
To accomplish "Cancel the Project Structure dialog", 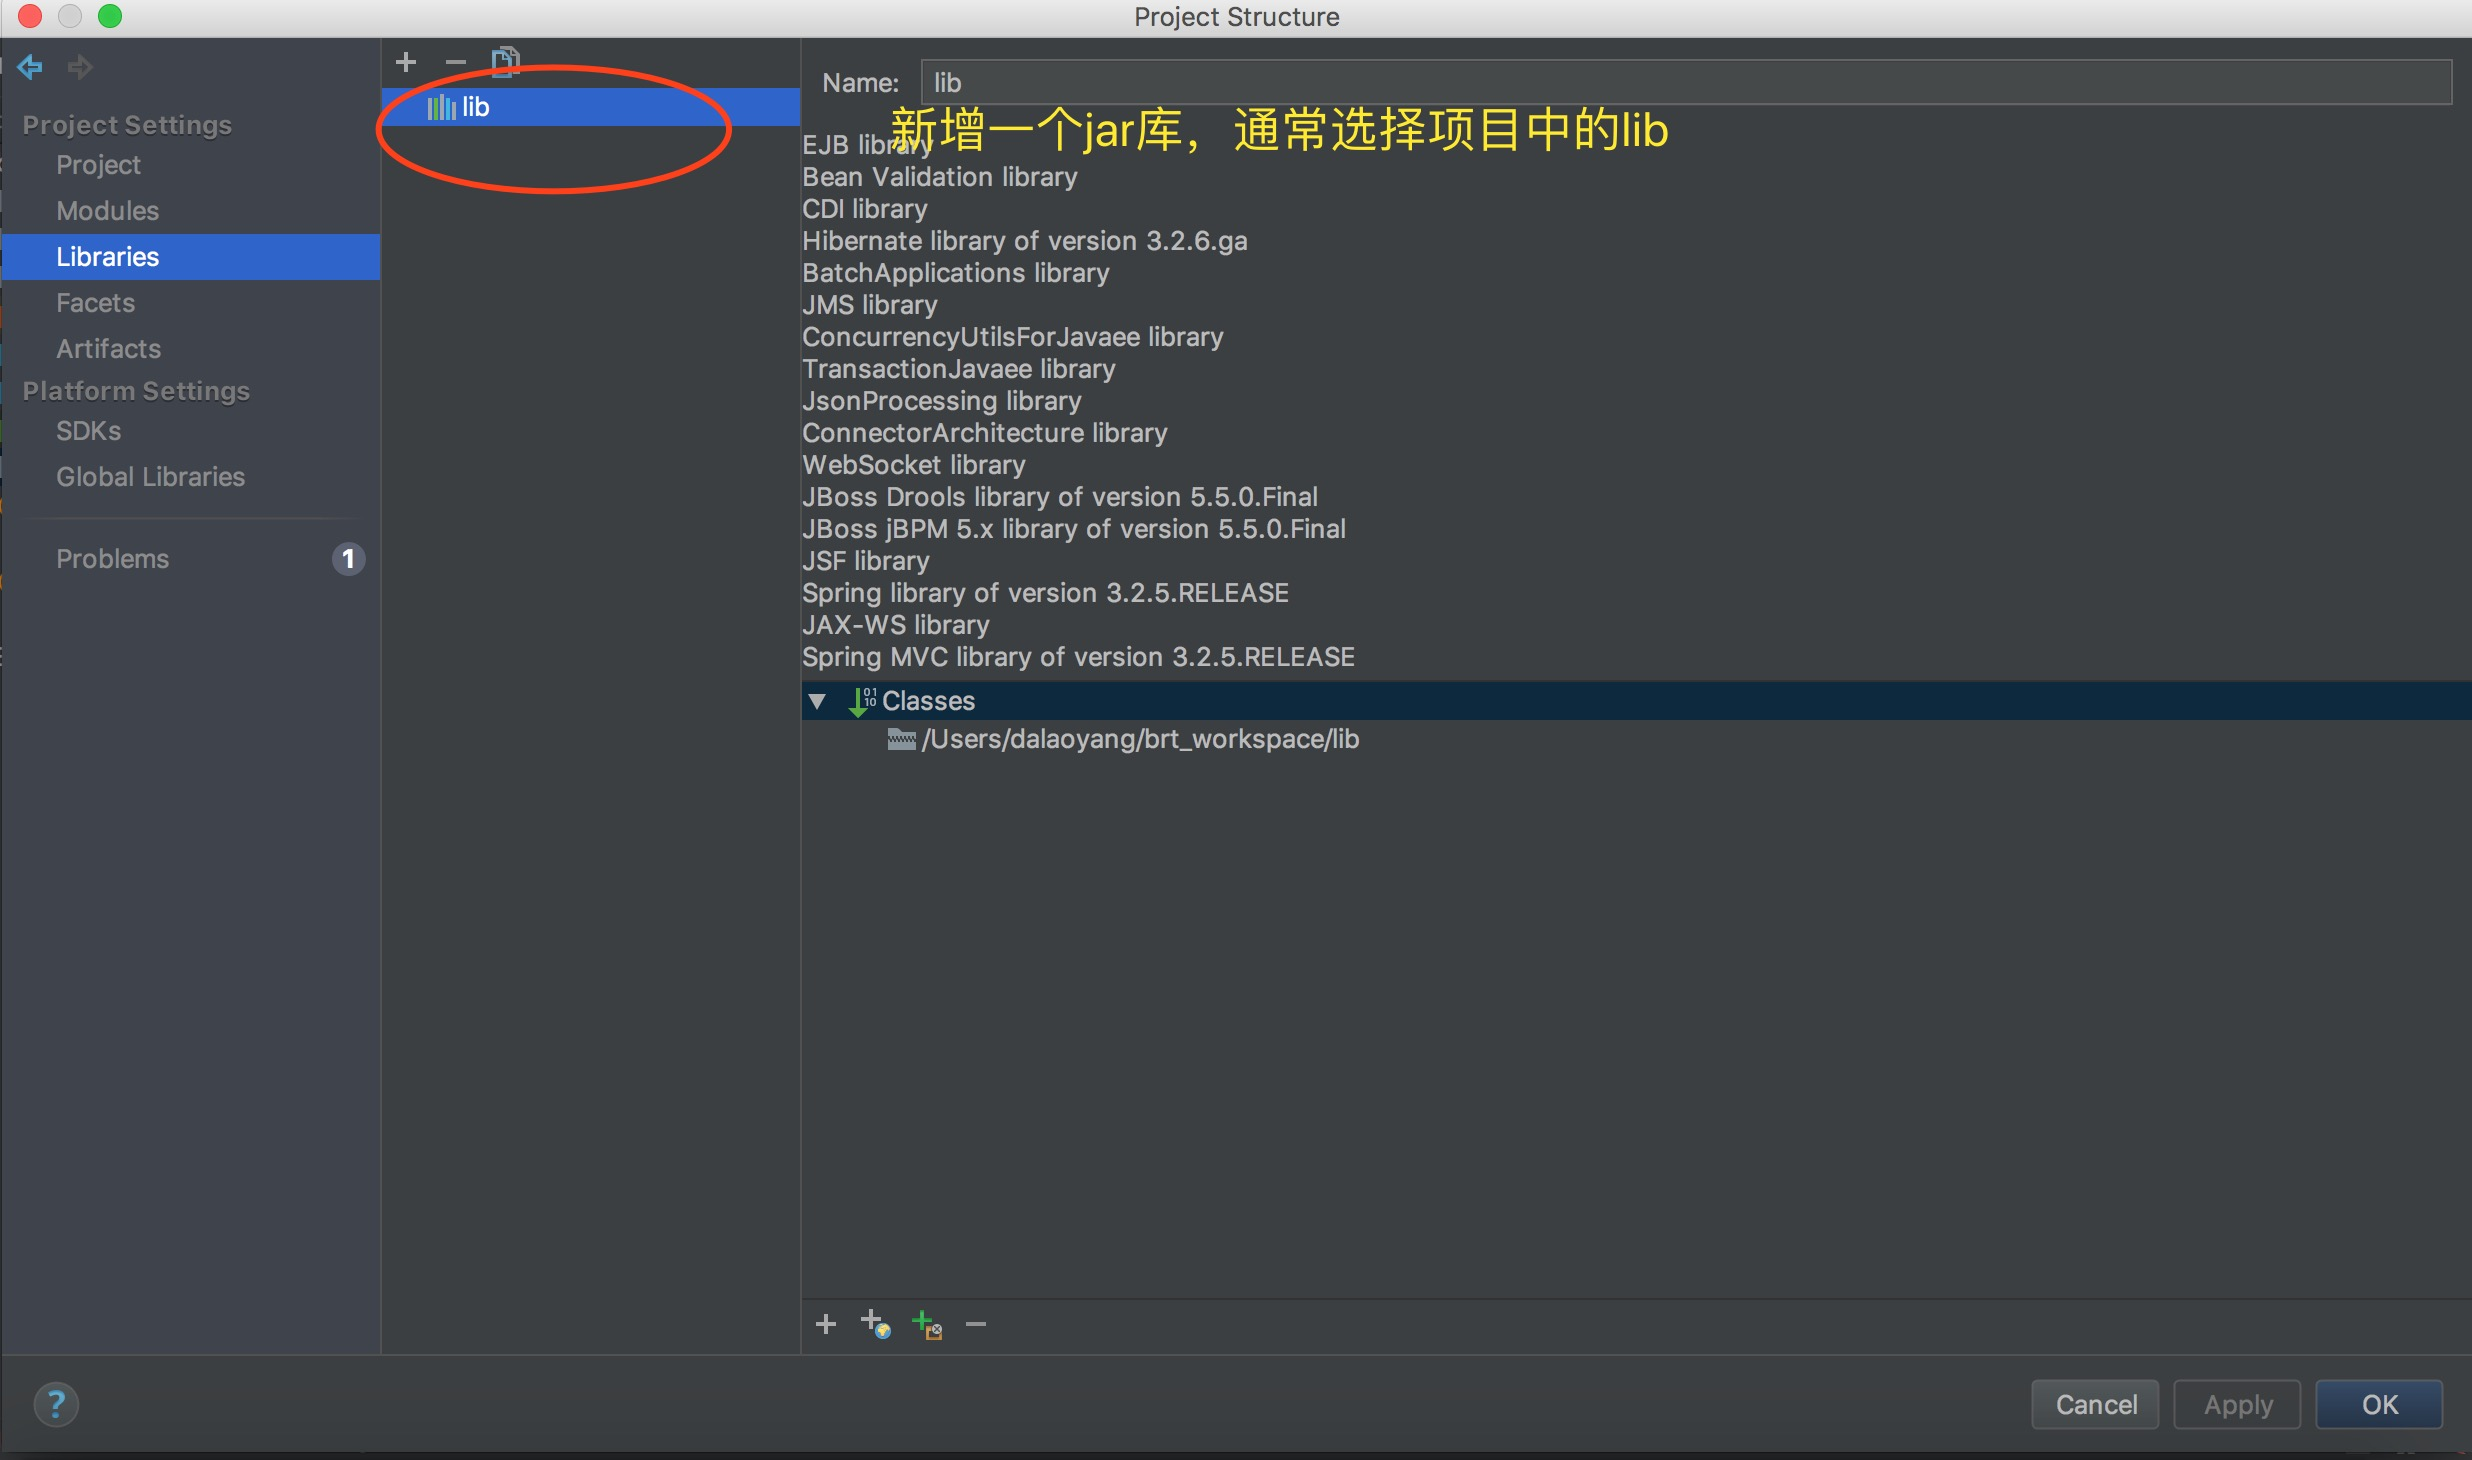I will [x=2094, y=1404].
